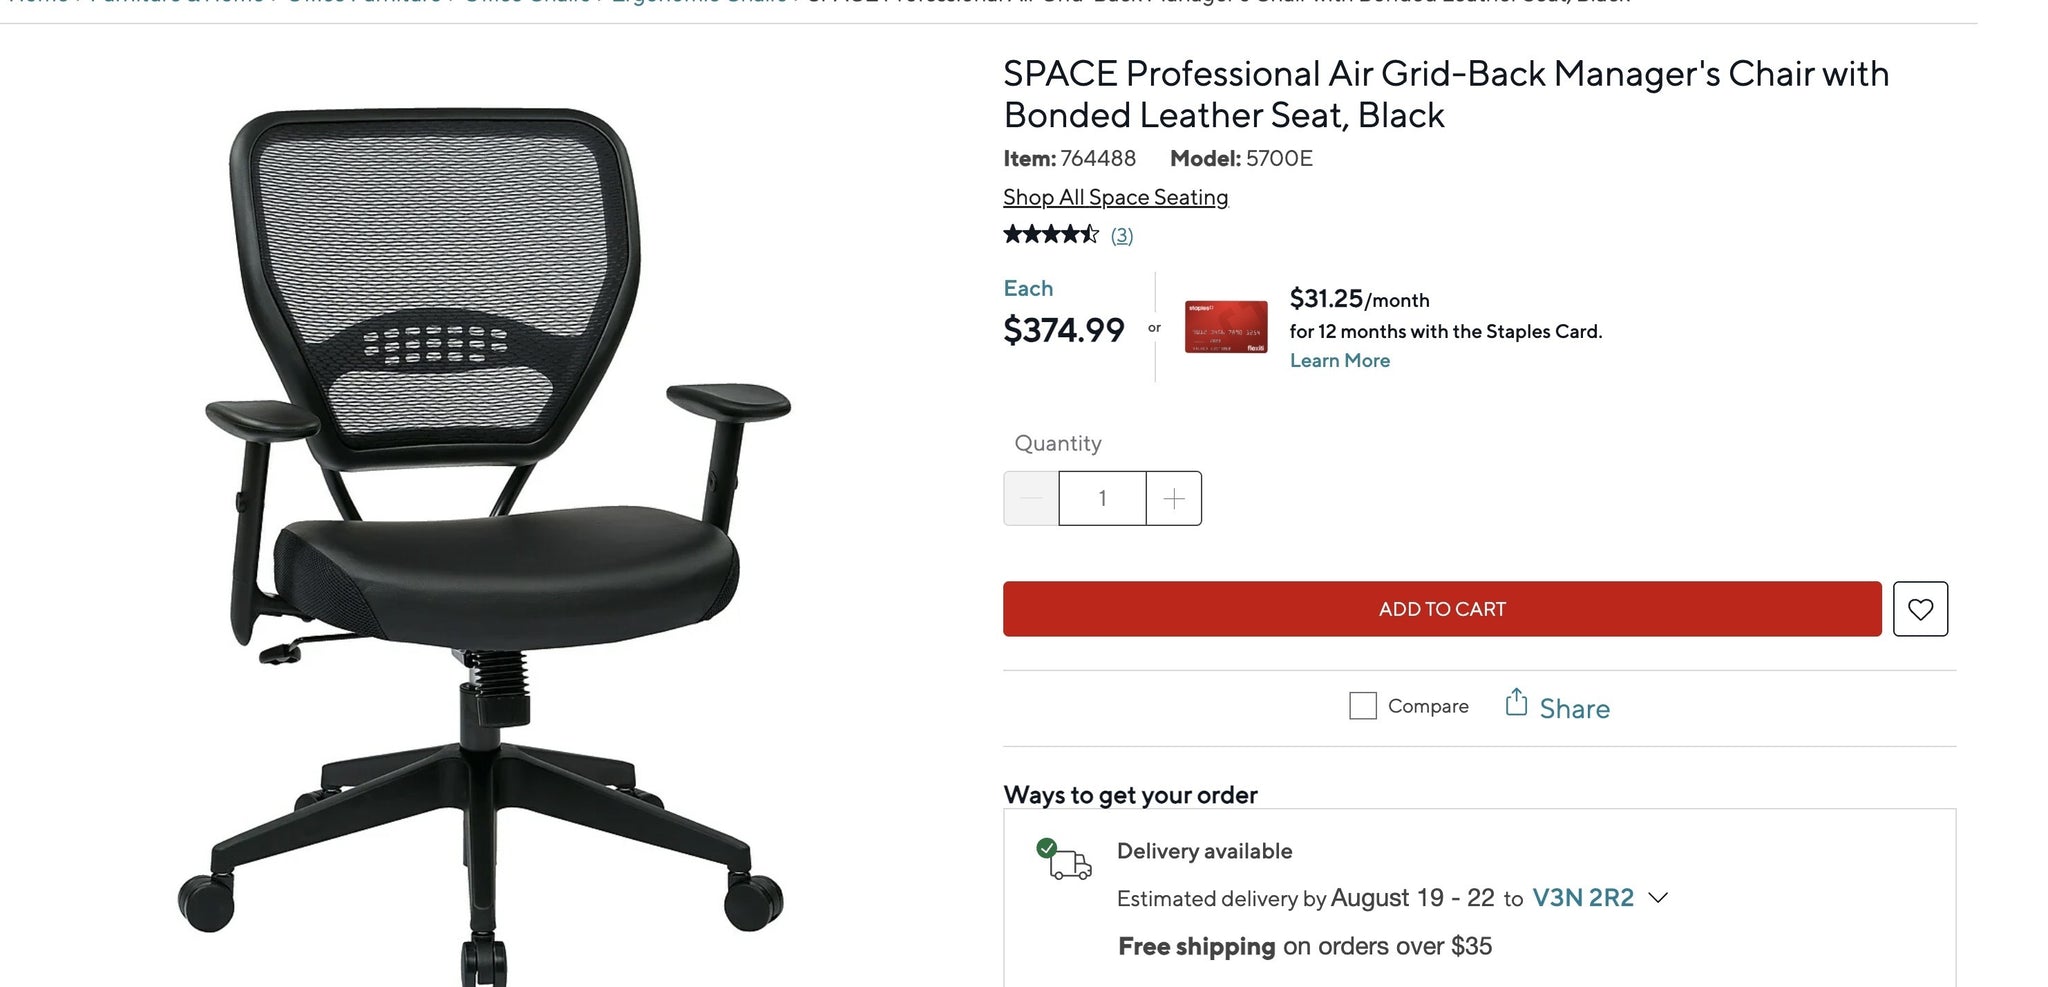Click the Share text link
The height and width of the screenshot is (987, 2048).
coord(1574,709)
